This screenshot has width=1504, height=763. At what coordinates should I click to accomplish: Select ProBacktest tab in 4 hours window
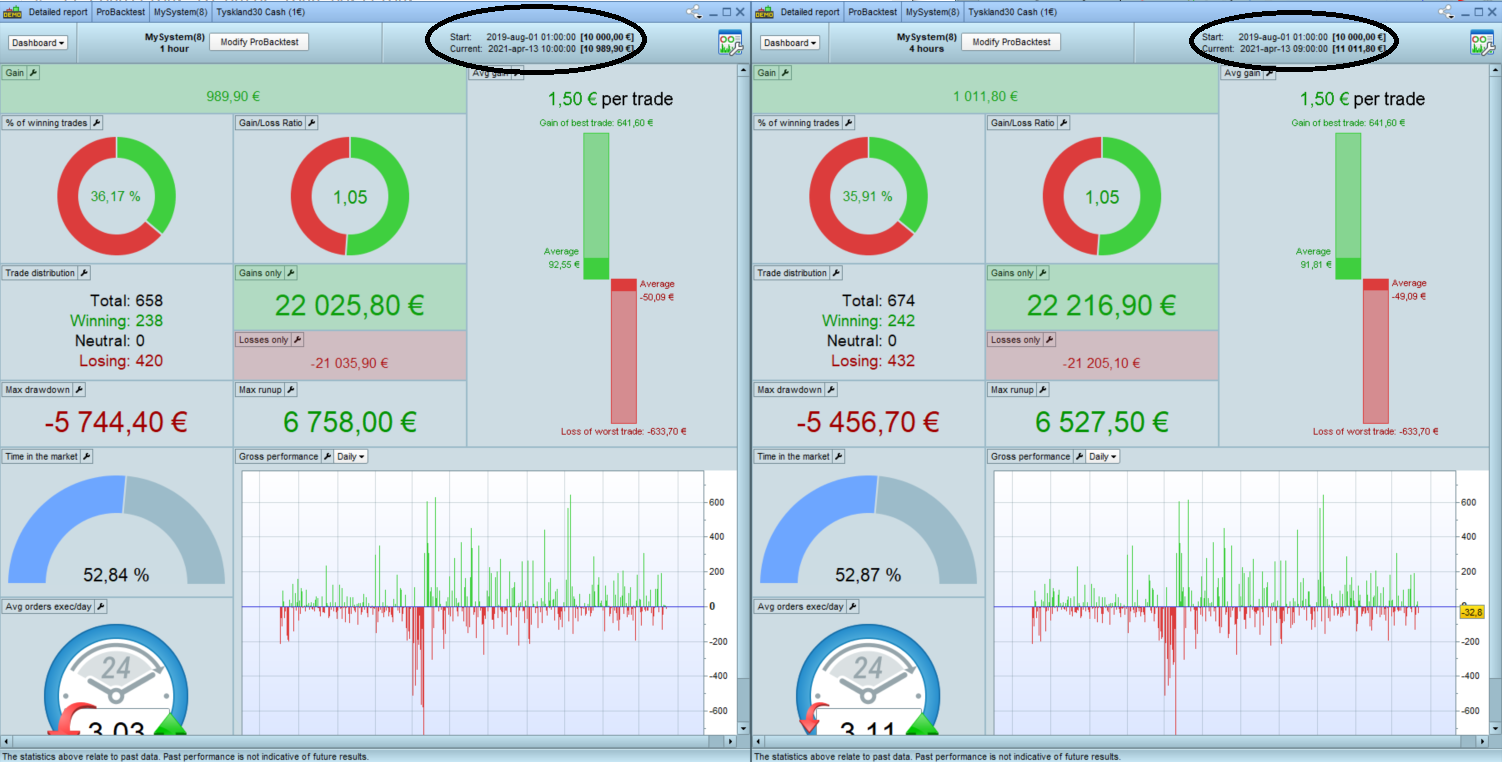tap(872, 12)
